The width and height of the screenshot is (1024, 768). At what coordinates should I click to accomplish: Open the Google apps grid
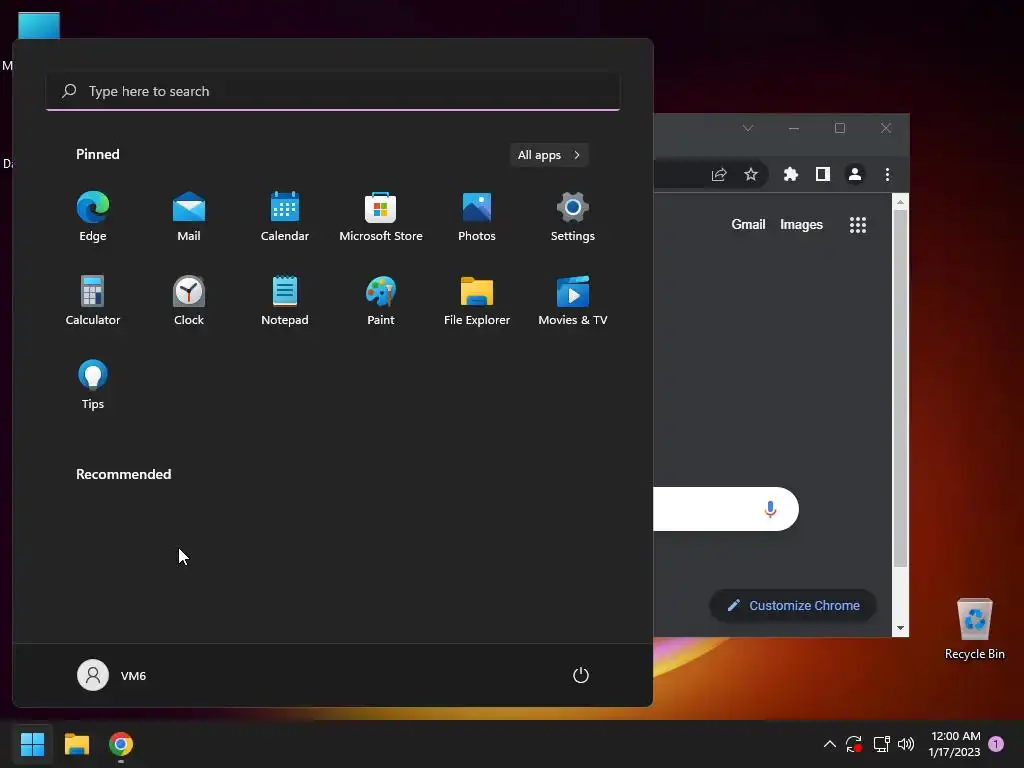pyautogui.click(x=857, y=225)
